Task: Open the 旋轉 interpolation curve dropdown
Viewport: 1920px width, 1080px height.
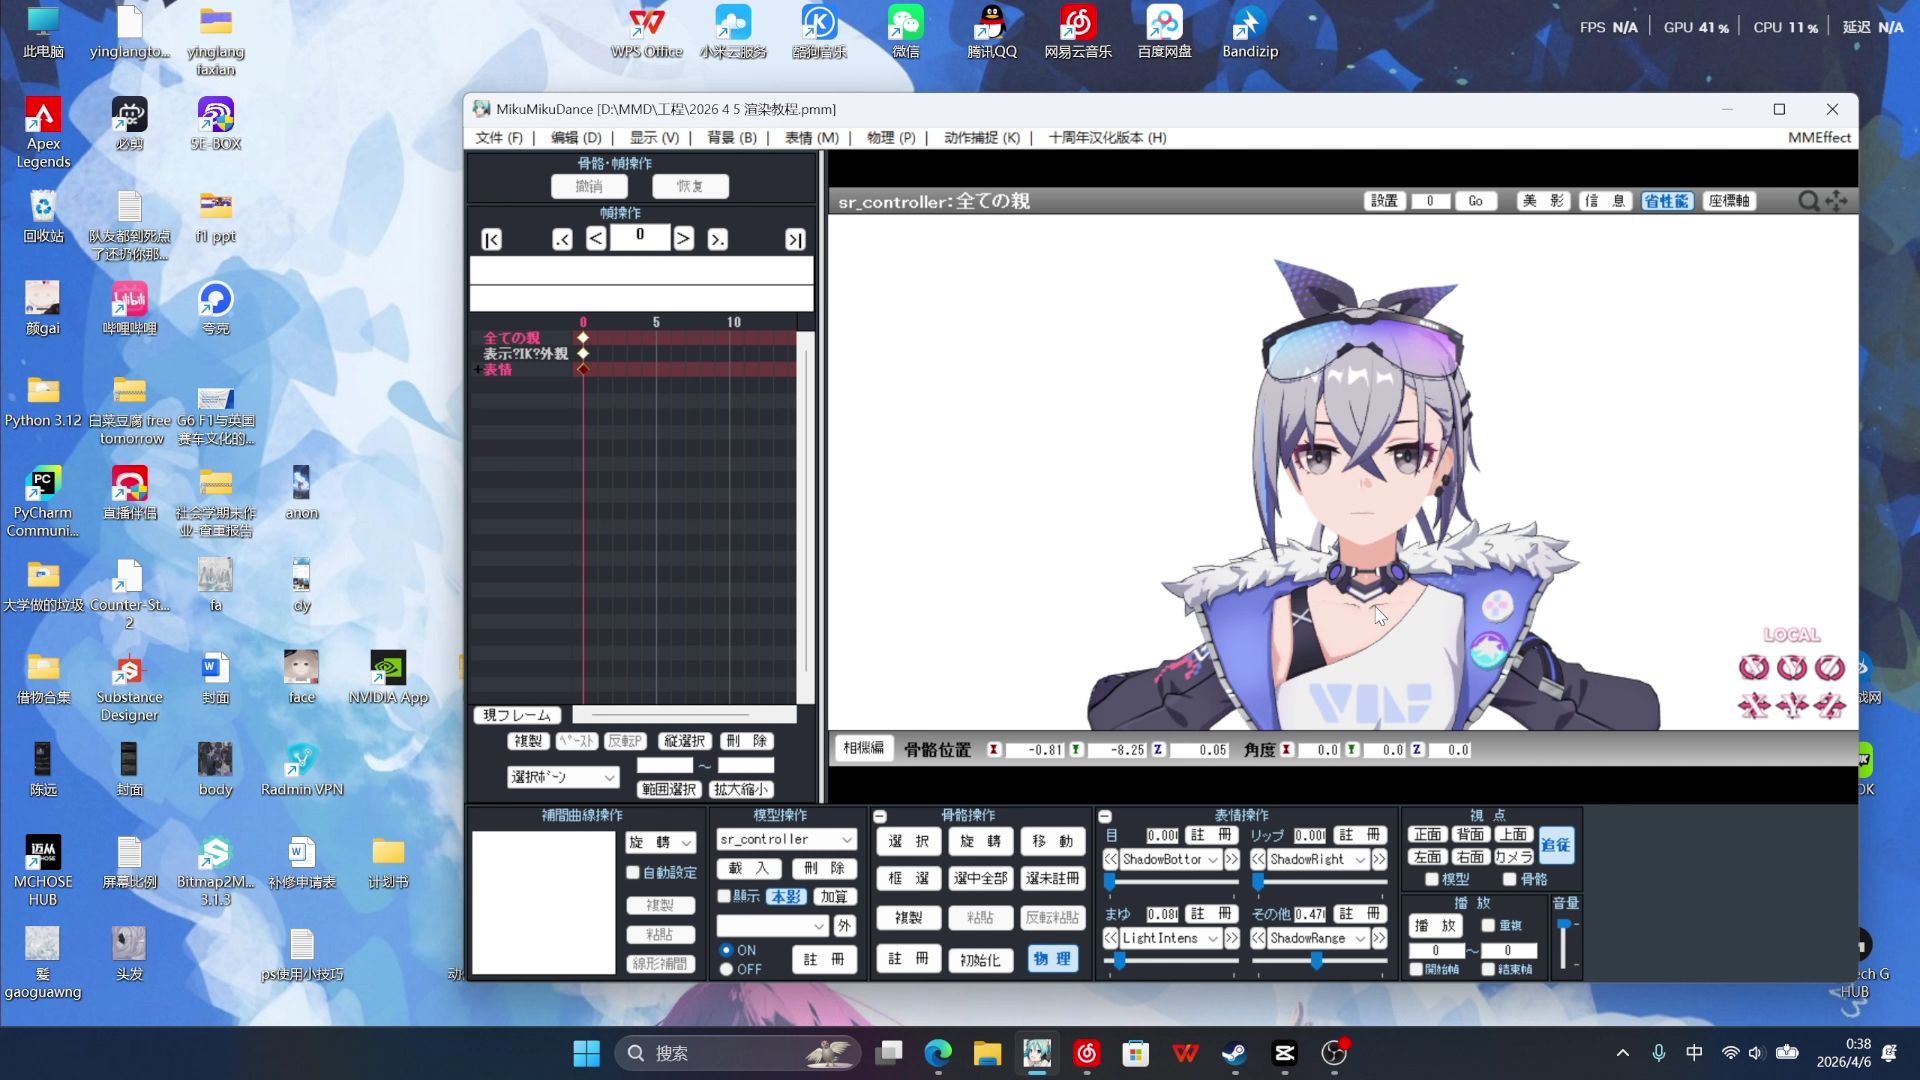Action: coord(660,842)
